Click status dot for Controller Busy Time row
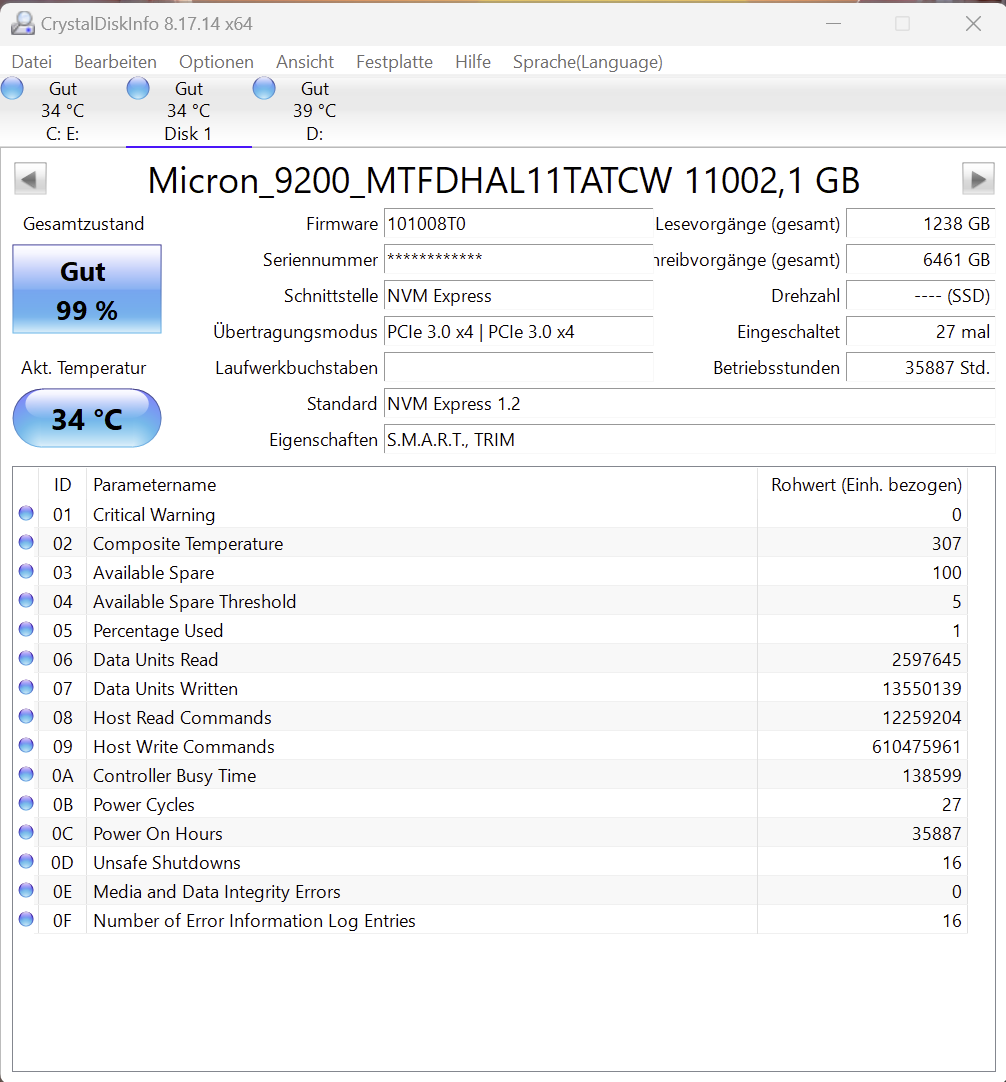The width and height of the screenshot is (1006, 1082). coord(26,774)
